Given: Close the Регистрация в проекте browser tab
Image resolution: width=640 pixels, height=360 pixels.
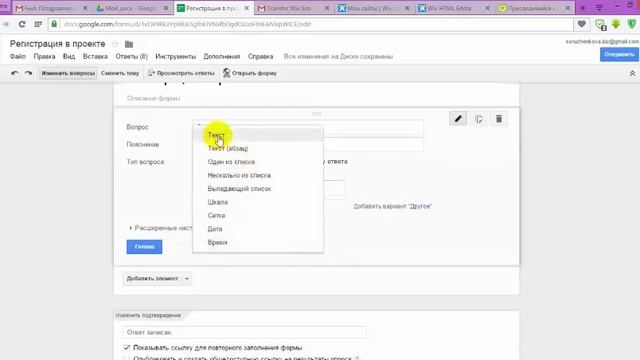Looking at the screenshot, I should [247, 8].
